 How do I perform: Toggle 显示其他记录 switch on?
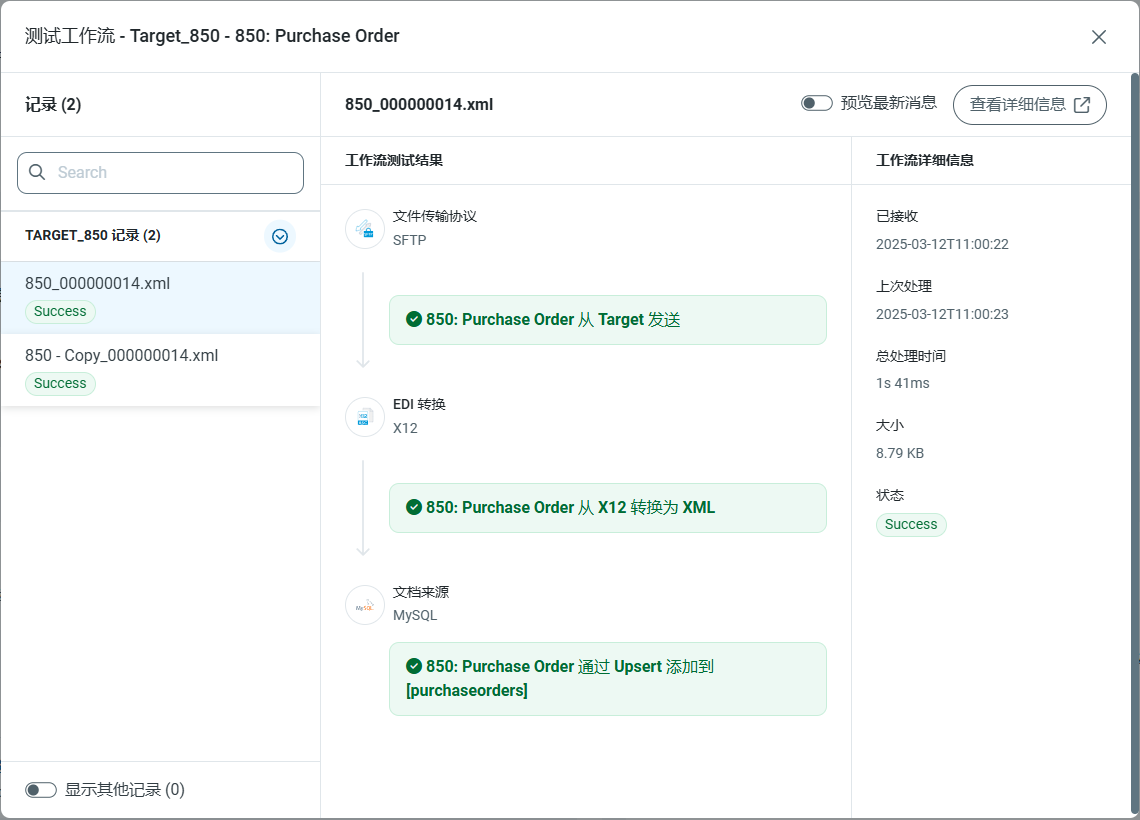click(x=41, y=790)
